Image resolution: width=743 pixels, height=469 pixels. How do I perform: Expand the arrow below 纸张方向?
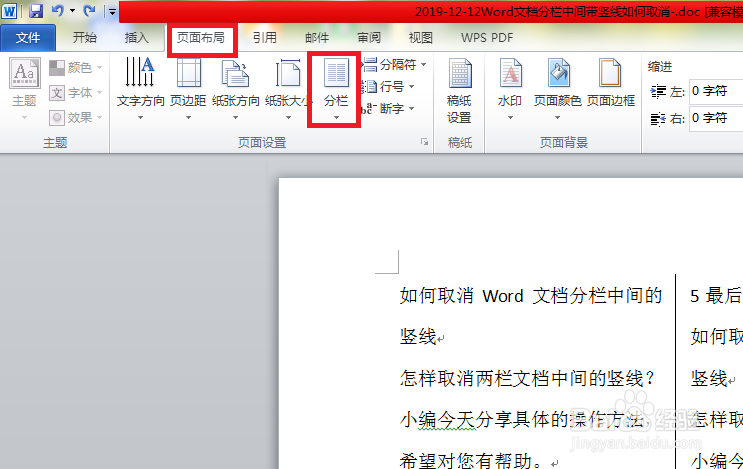pyautogui.click(x=236, y=117)
